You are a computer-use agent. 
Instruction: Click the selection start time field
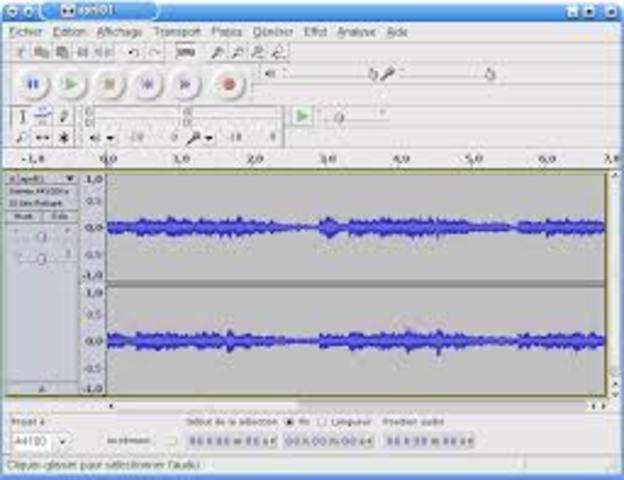point(232,441)
